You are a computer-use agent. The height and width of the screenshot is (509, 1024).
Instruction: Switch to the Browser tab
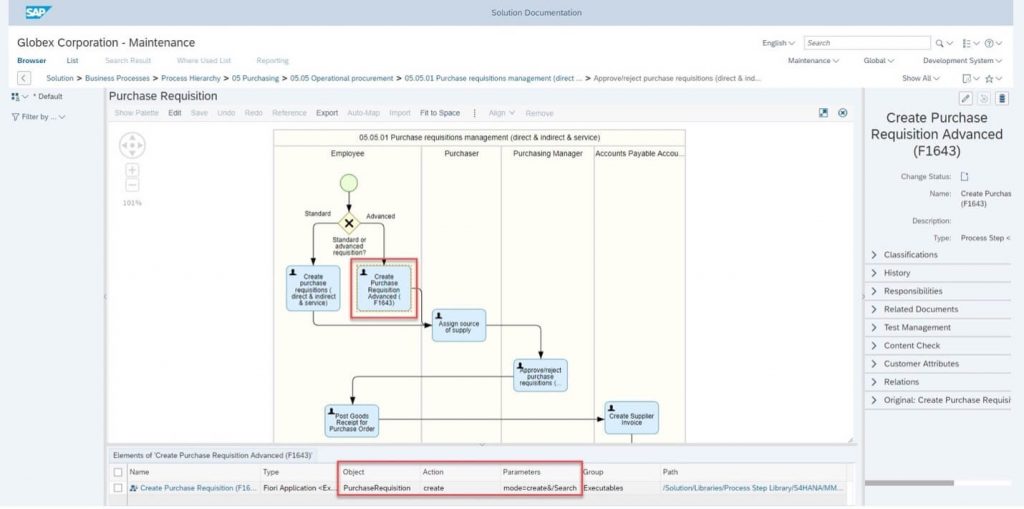pos(31,61)
